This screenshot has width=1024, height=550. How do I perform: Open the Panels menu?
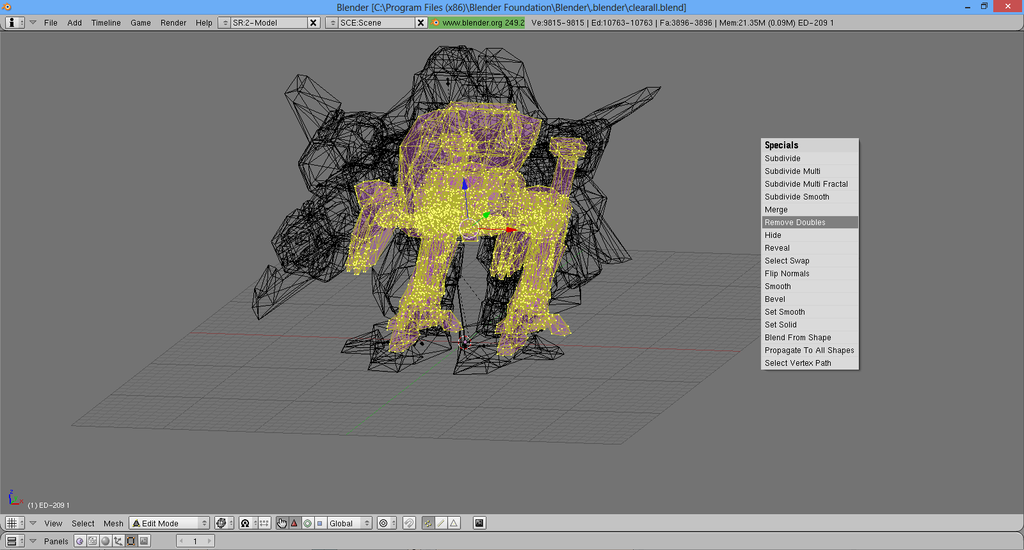tap(56, 541)
